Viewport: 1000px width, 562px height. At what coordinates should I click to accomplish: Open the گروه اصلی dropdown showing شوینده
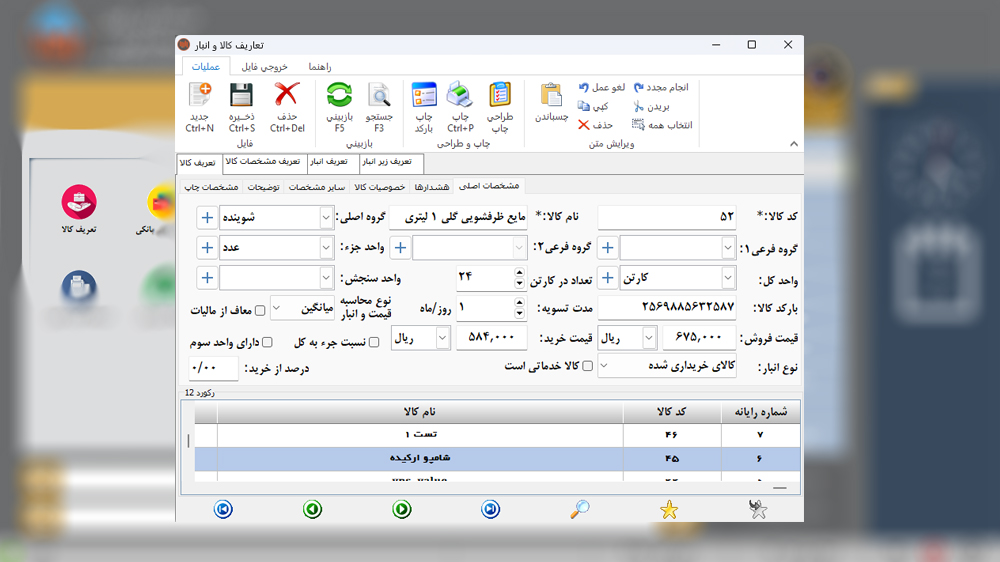click(326, 217)
